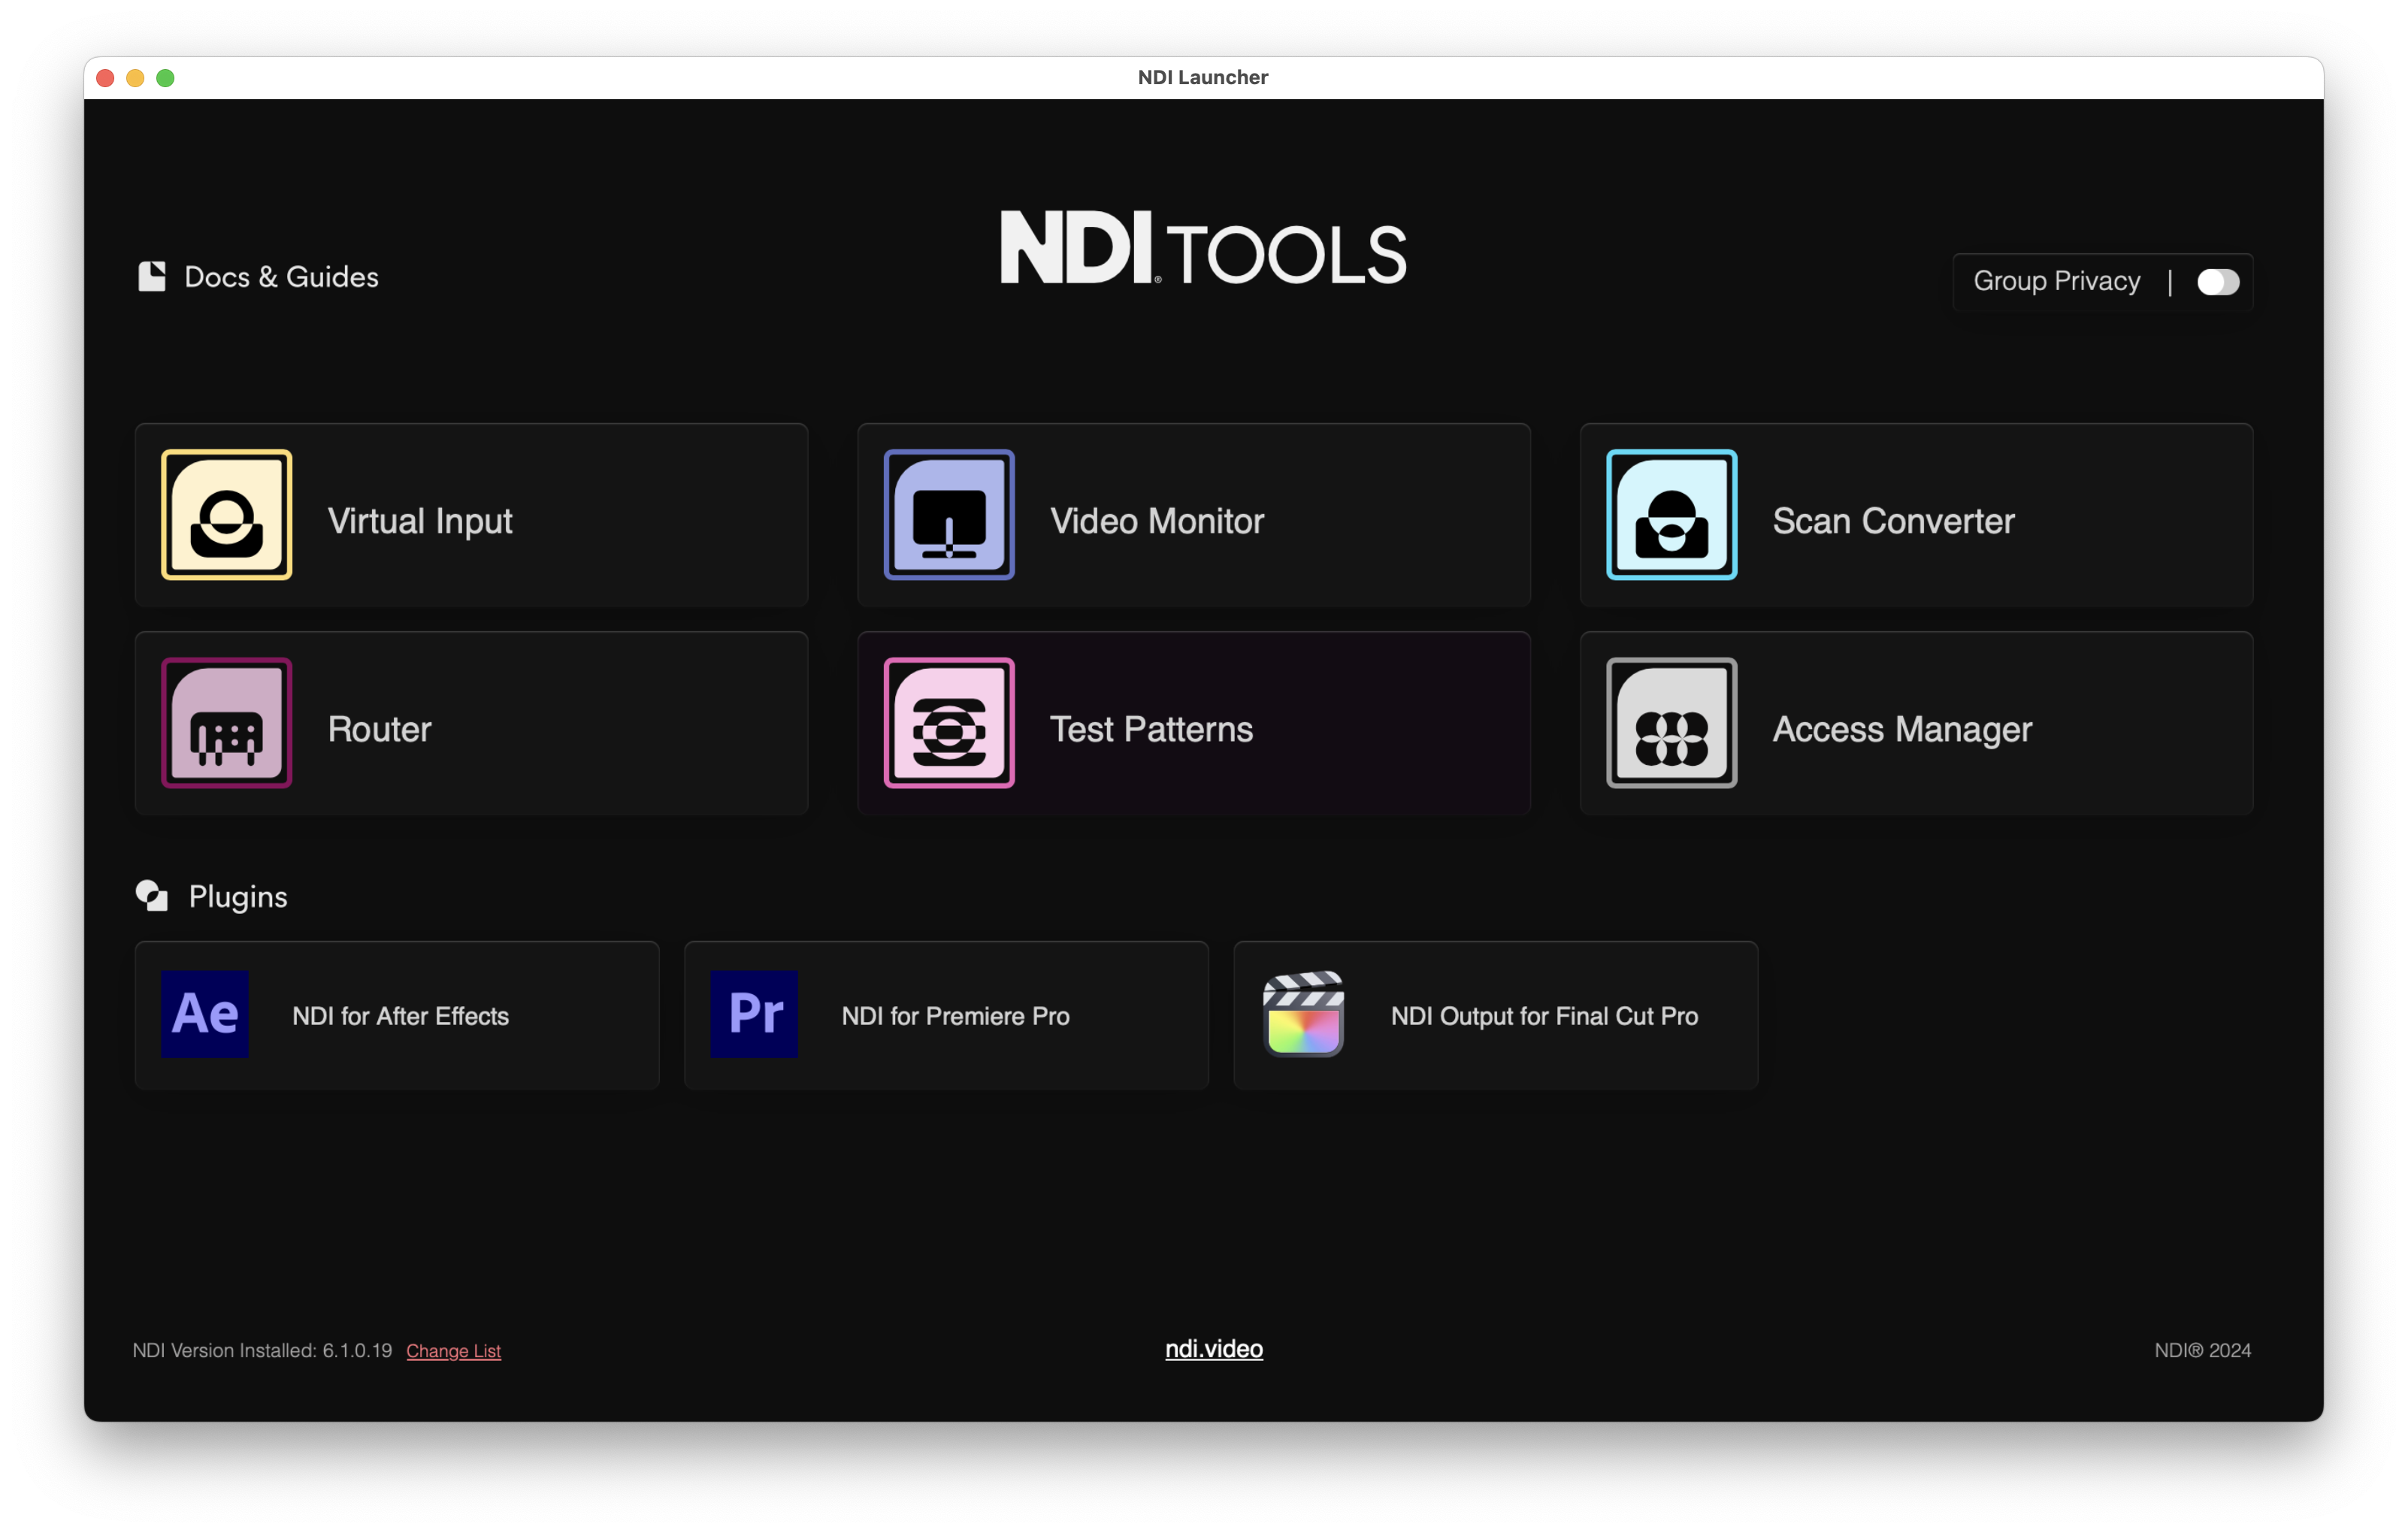Click the Group Privacy label text
2408x1533 pixels.
(2056, 281)
